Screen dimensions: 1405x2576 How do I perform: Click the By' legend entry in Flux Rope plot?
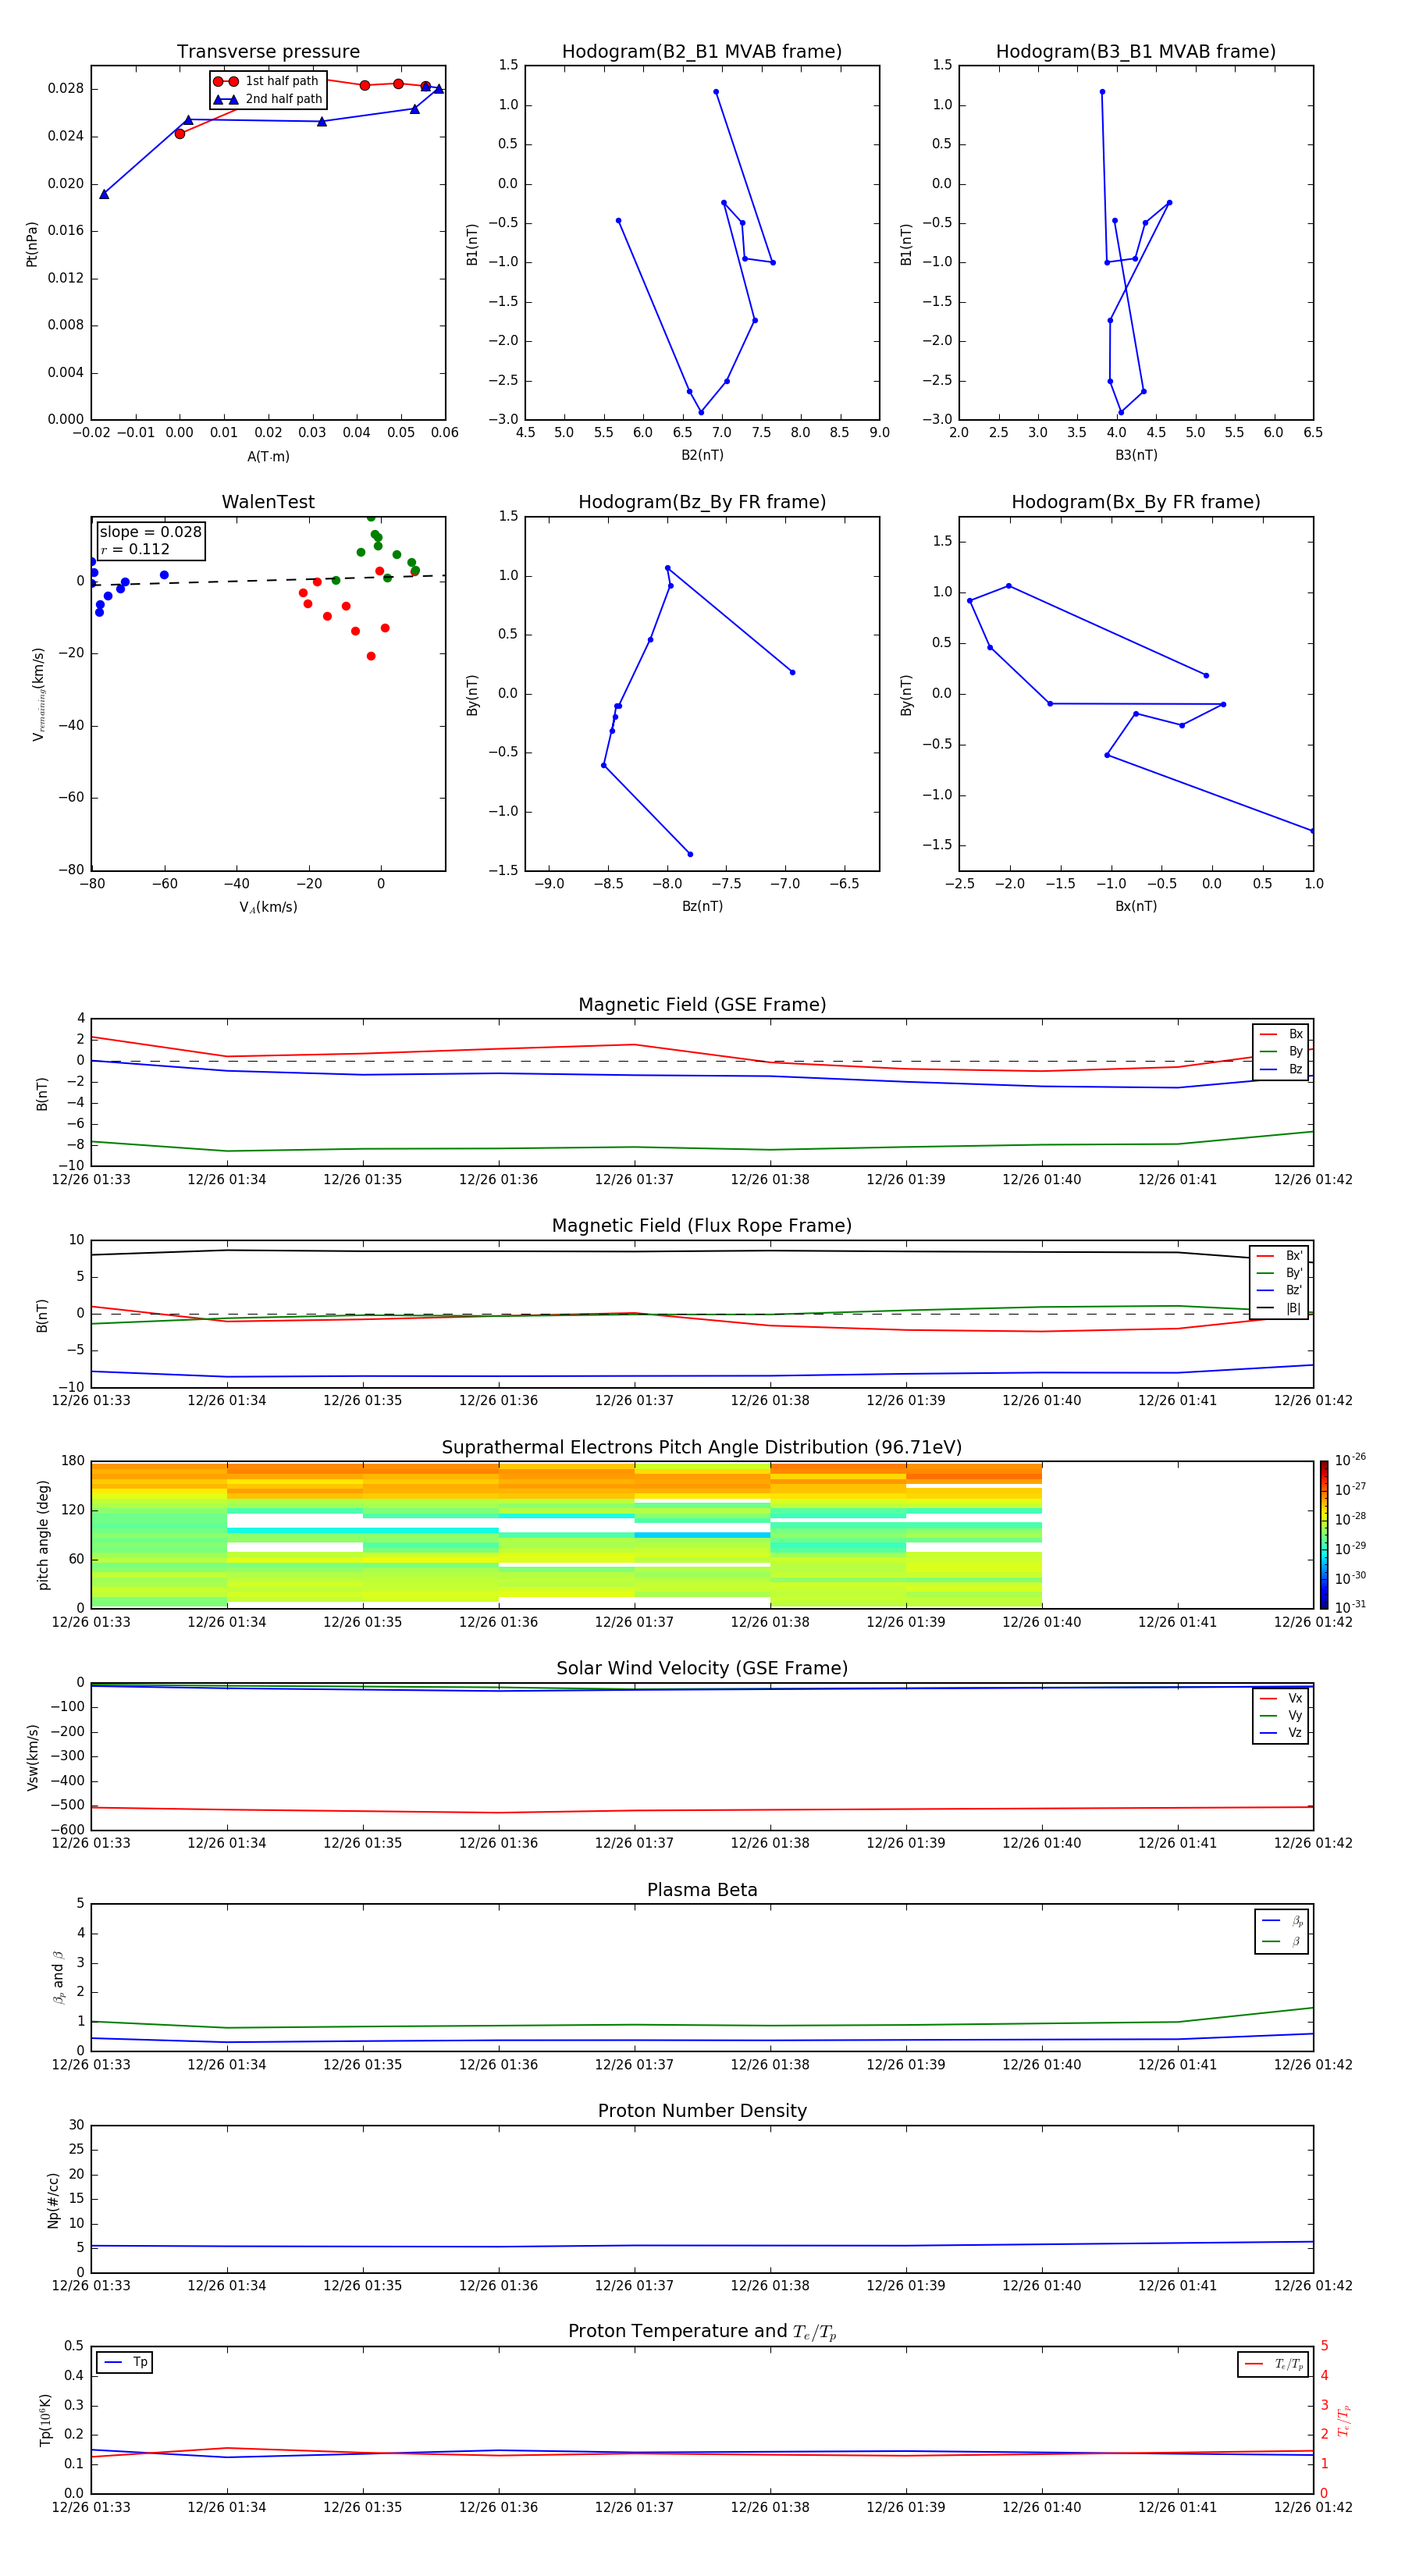point(1279,1273)
